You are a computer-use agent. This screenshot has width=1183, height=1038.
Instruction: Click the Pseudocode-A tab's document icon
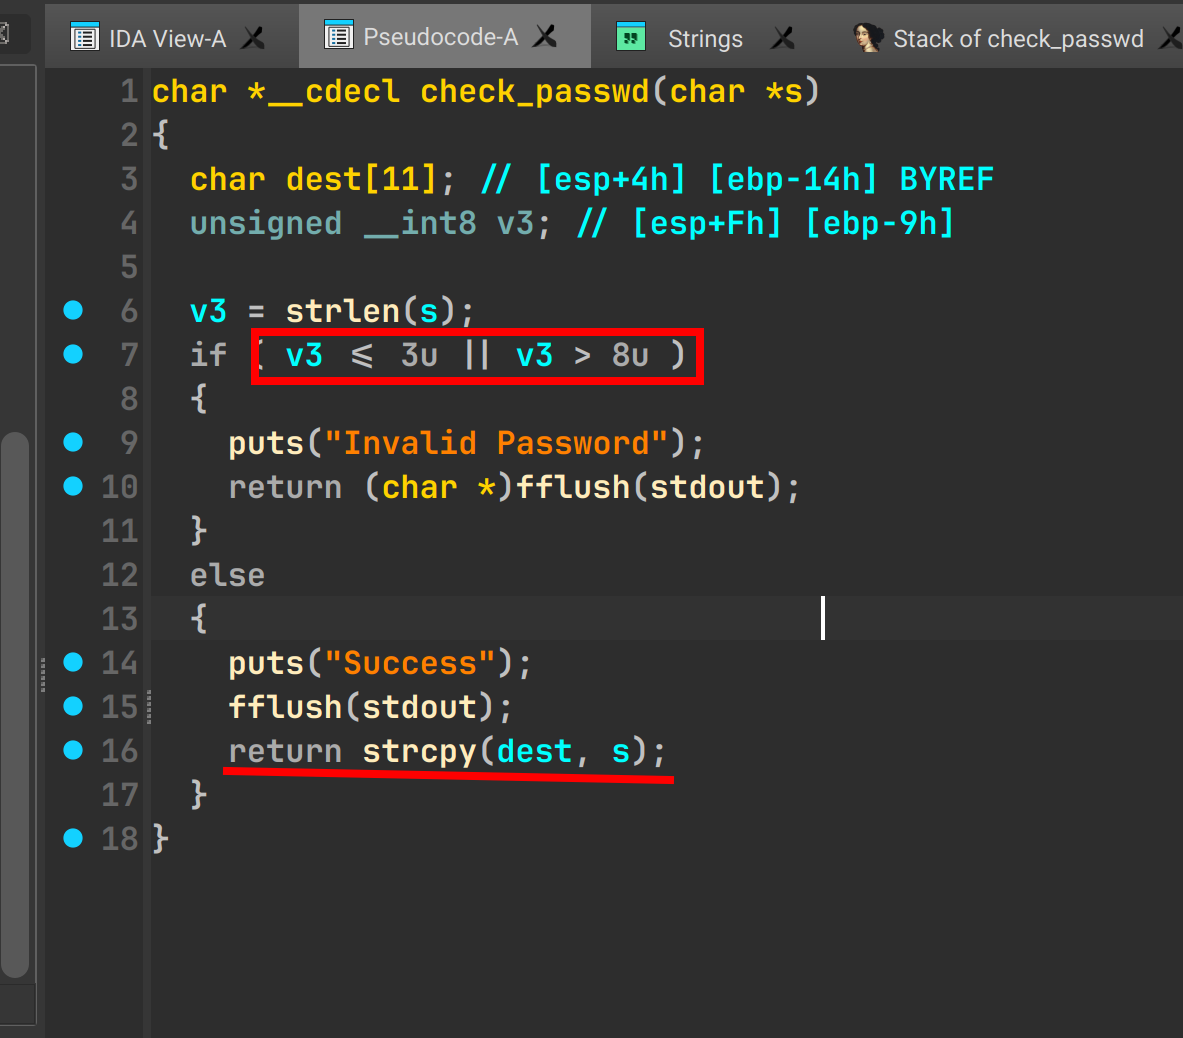[339, 36]
